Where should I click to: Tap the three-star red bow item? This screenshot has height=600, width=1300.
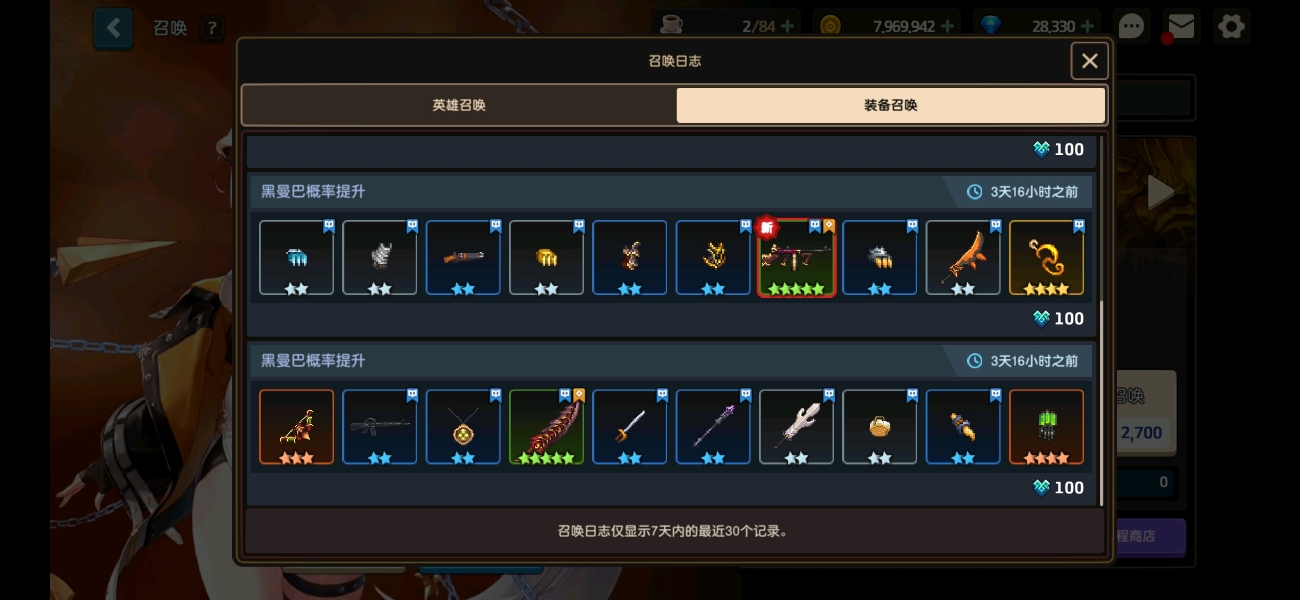[296, 427]
